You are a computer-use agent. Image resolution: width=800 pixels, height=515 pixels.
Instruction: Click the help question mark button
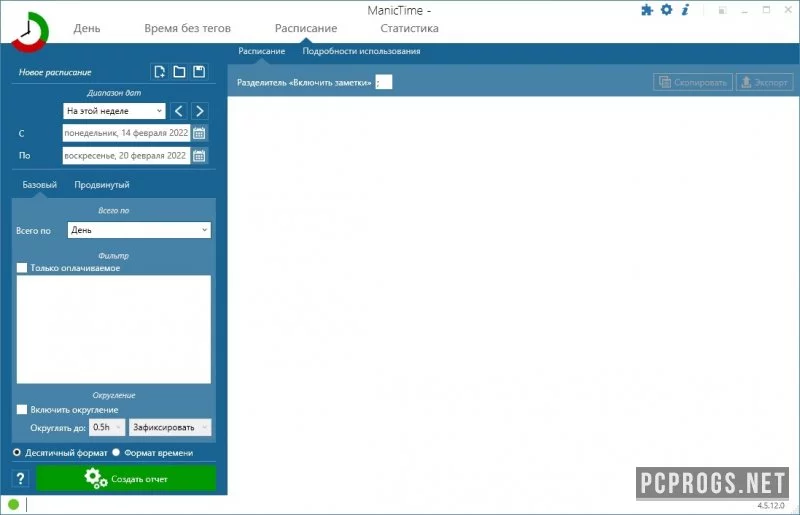20,479
